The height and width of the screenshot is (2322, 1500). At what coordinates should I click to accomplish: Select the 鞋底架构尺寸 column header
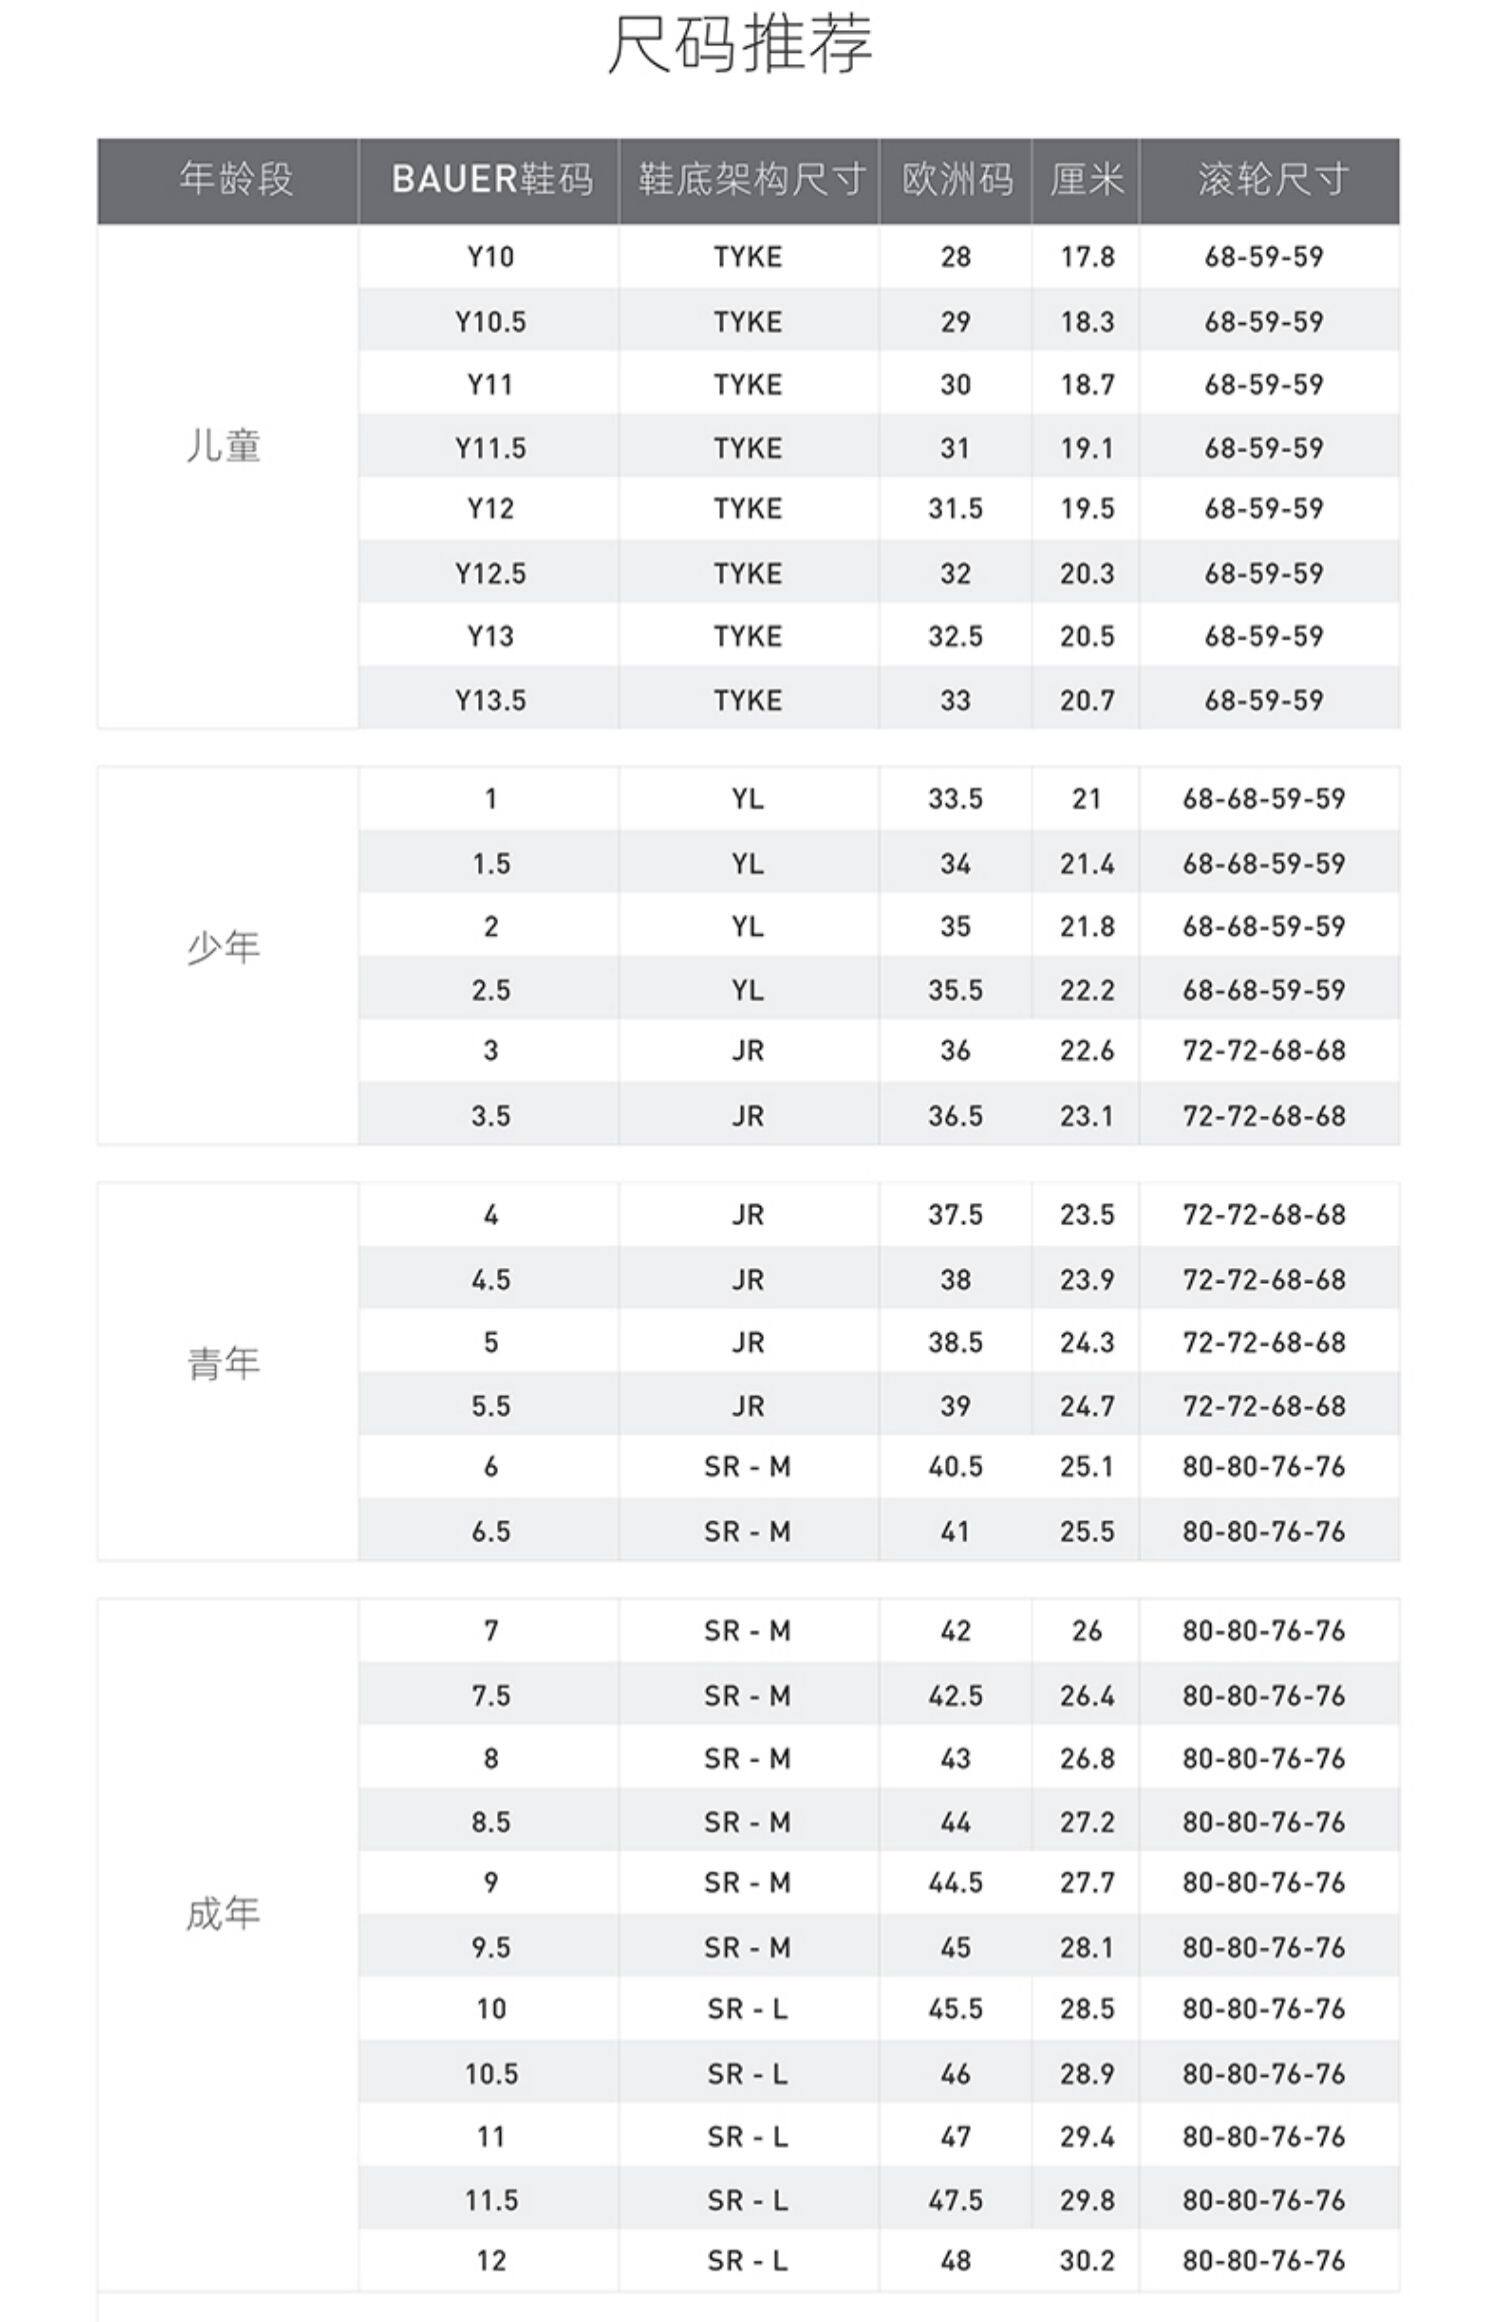pos(751,180)
